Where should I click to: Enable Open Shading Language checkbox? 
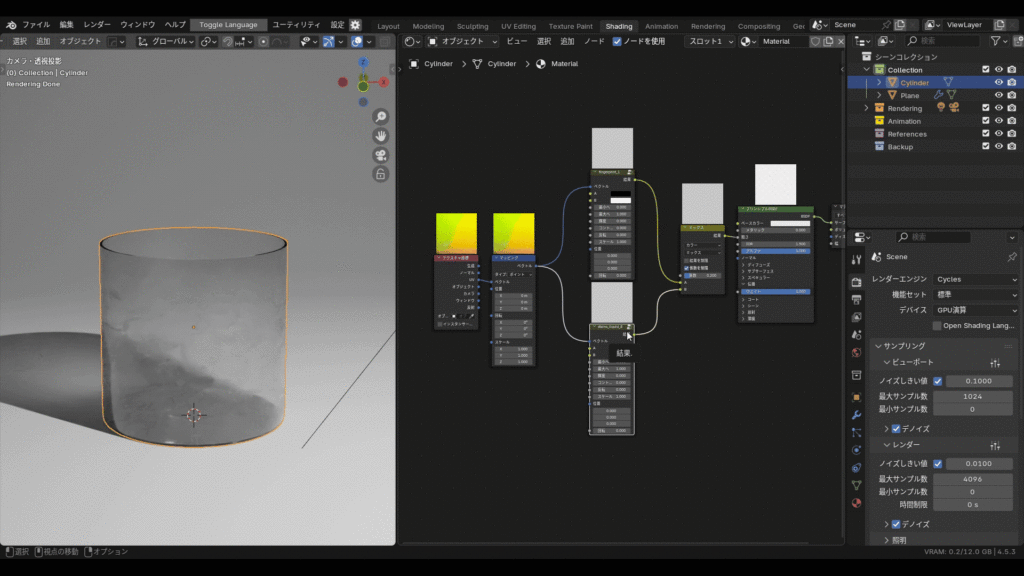coord(937,325)
